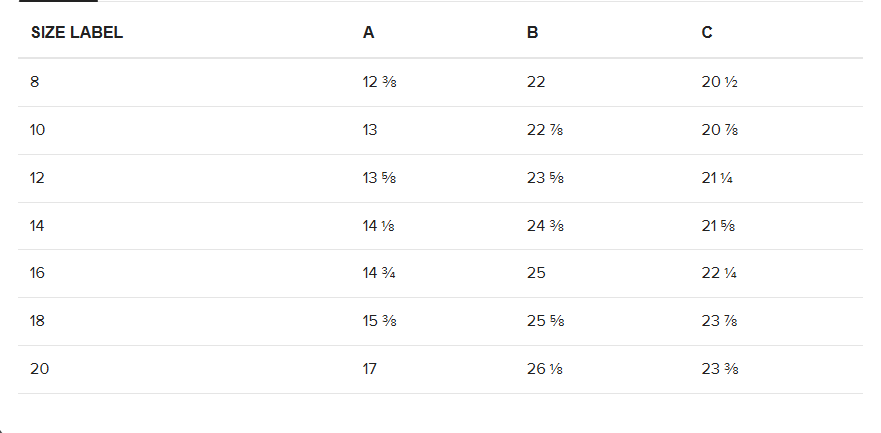The height and width of the screenshot is (433, 881).
Task: Click the active tab underline above the table
Action: click(58, 1)
